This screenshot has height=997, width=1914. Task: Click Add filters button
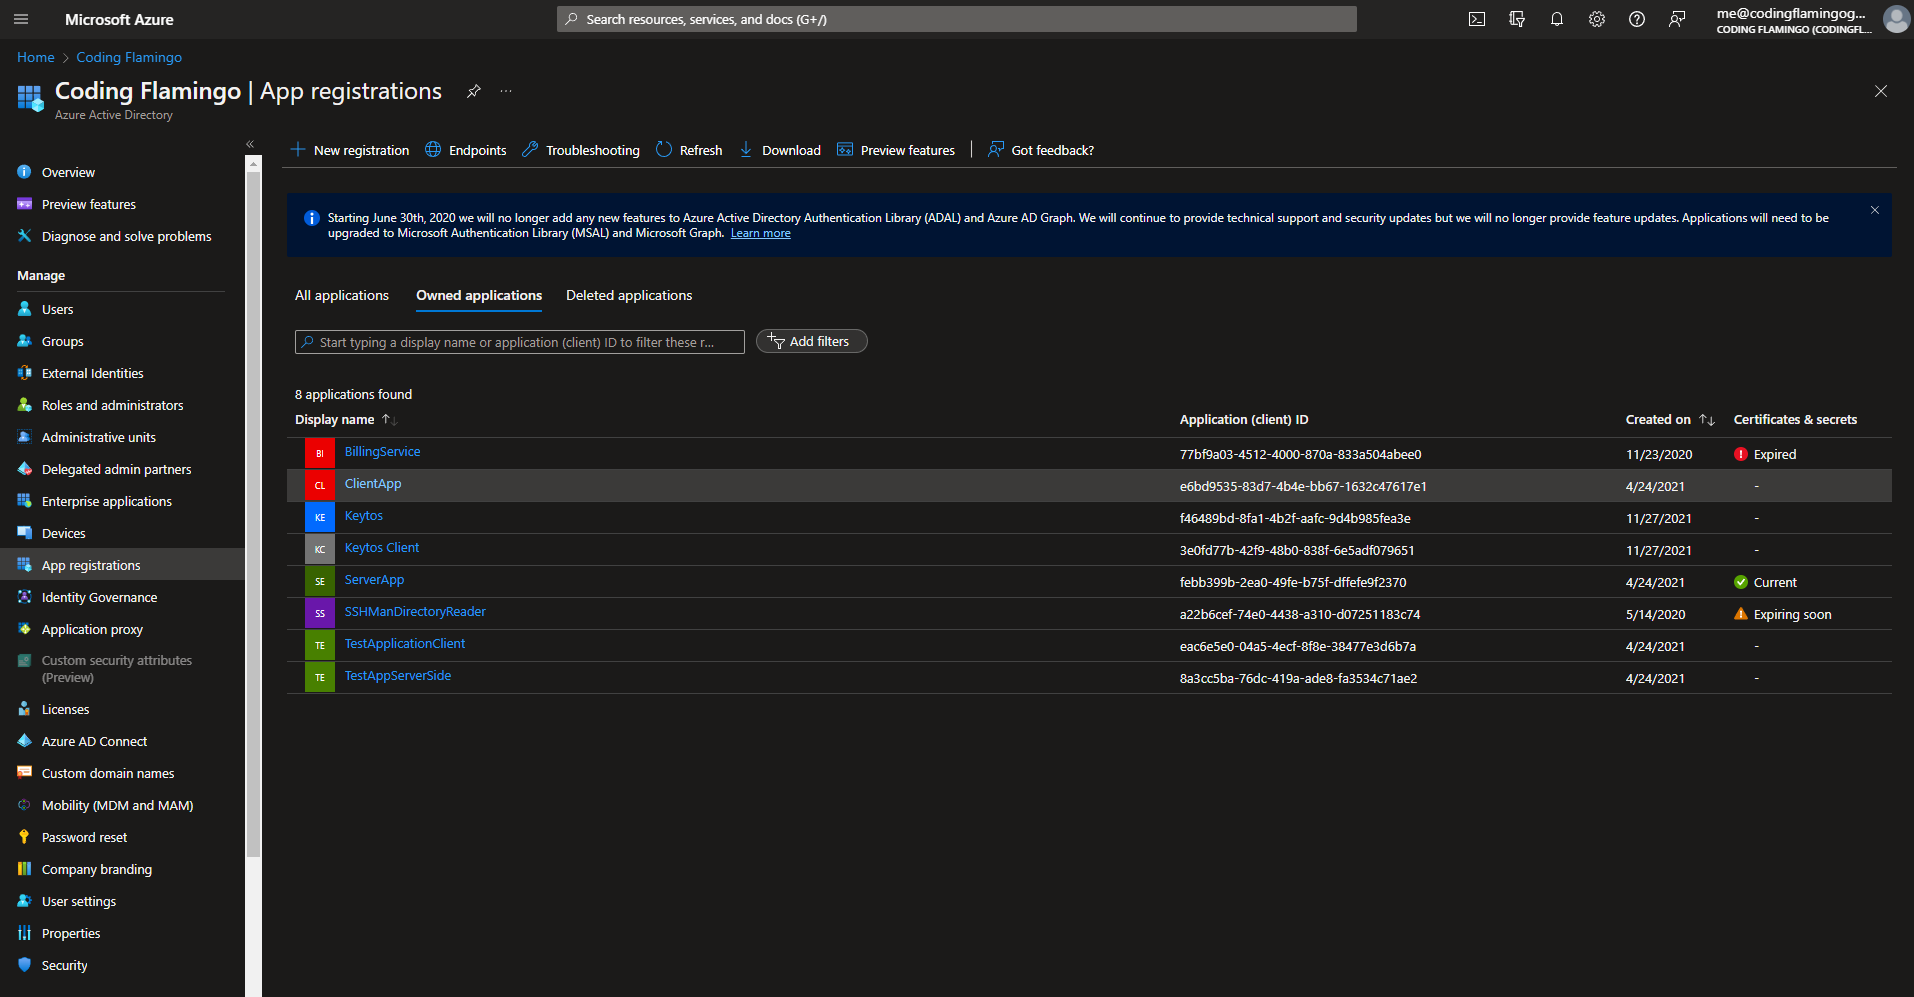click(x=811, y=341)
